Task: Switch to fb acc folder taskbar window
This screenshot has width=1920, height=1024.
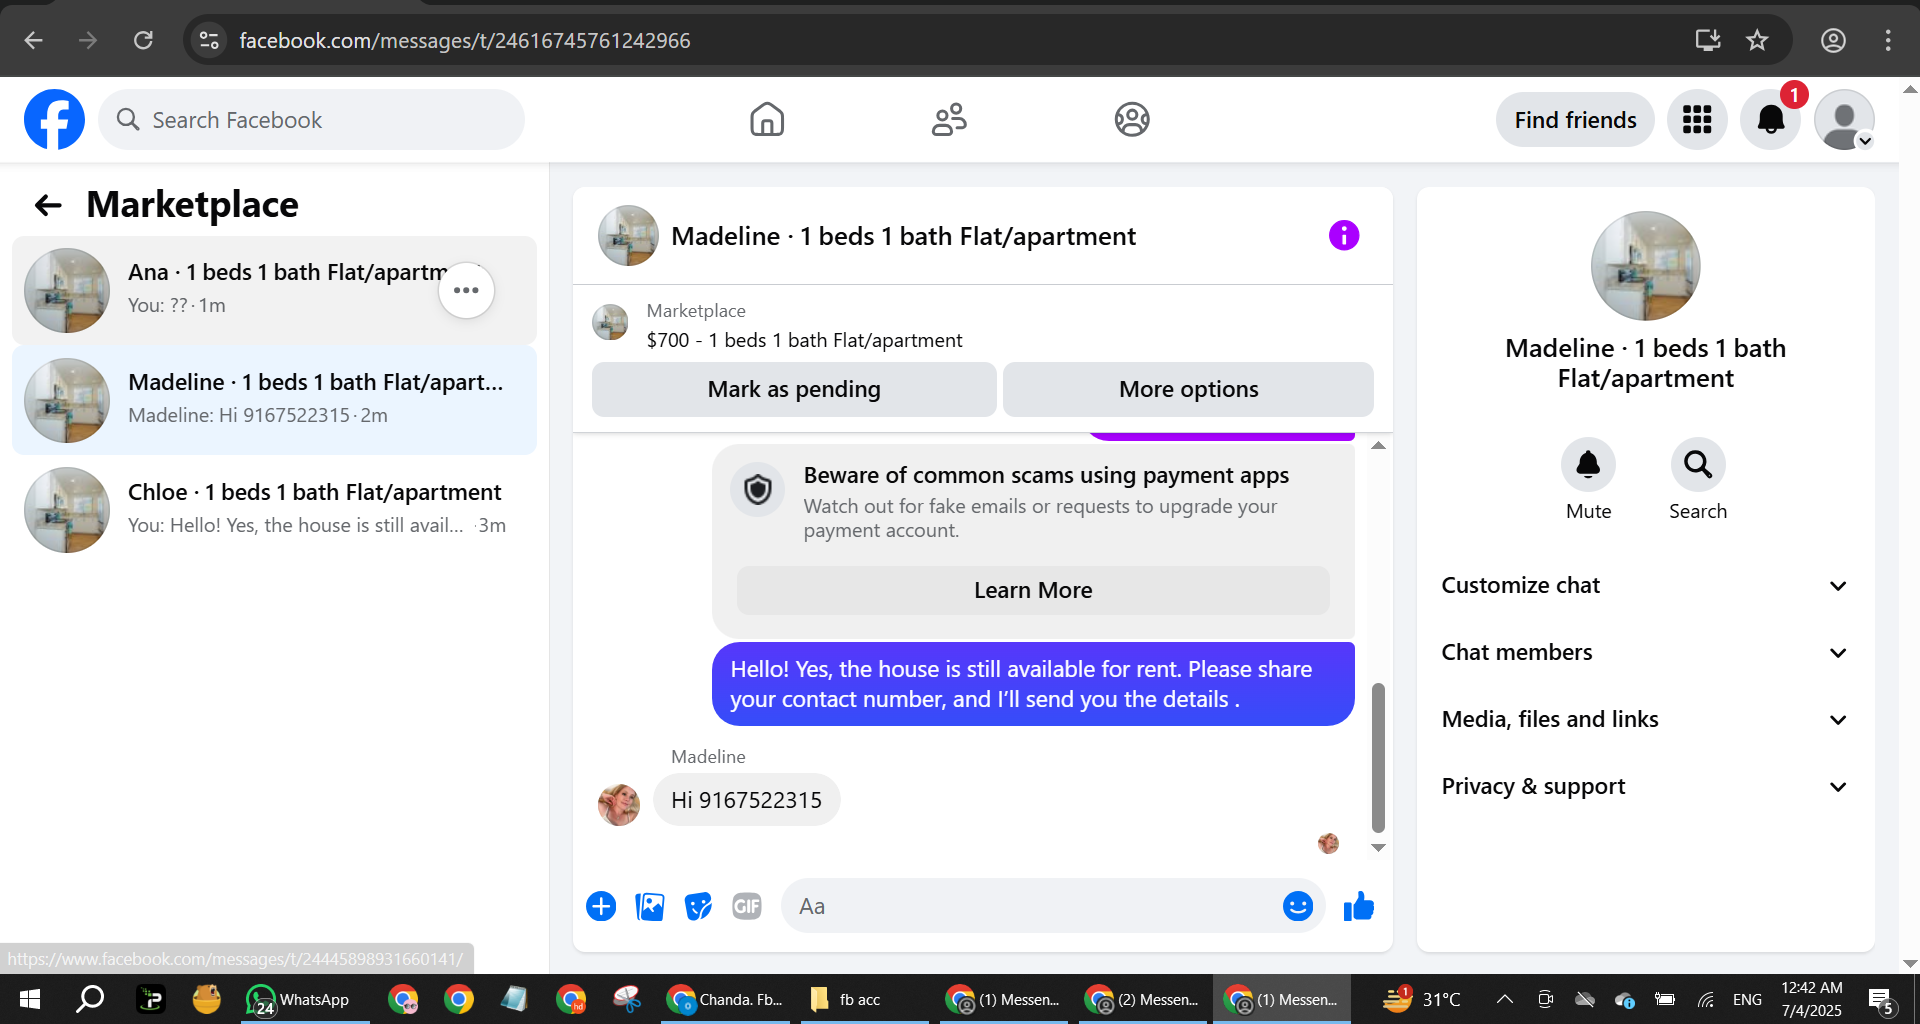Action: click(864, 999)
